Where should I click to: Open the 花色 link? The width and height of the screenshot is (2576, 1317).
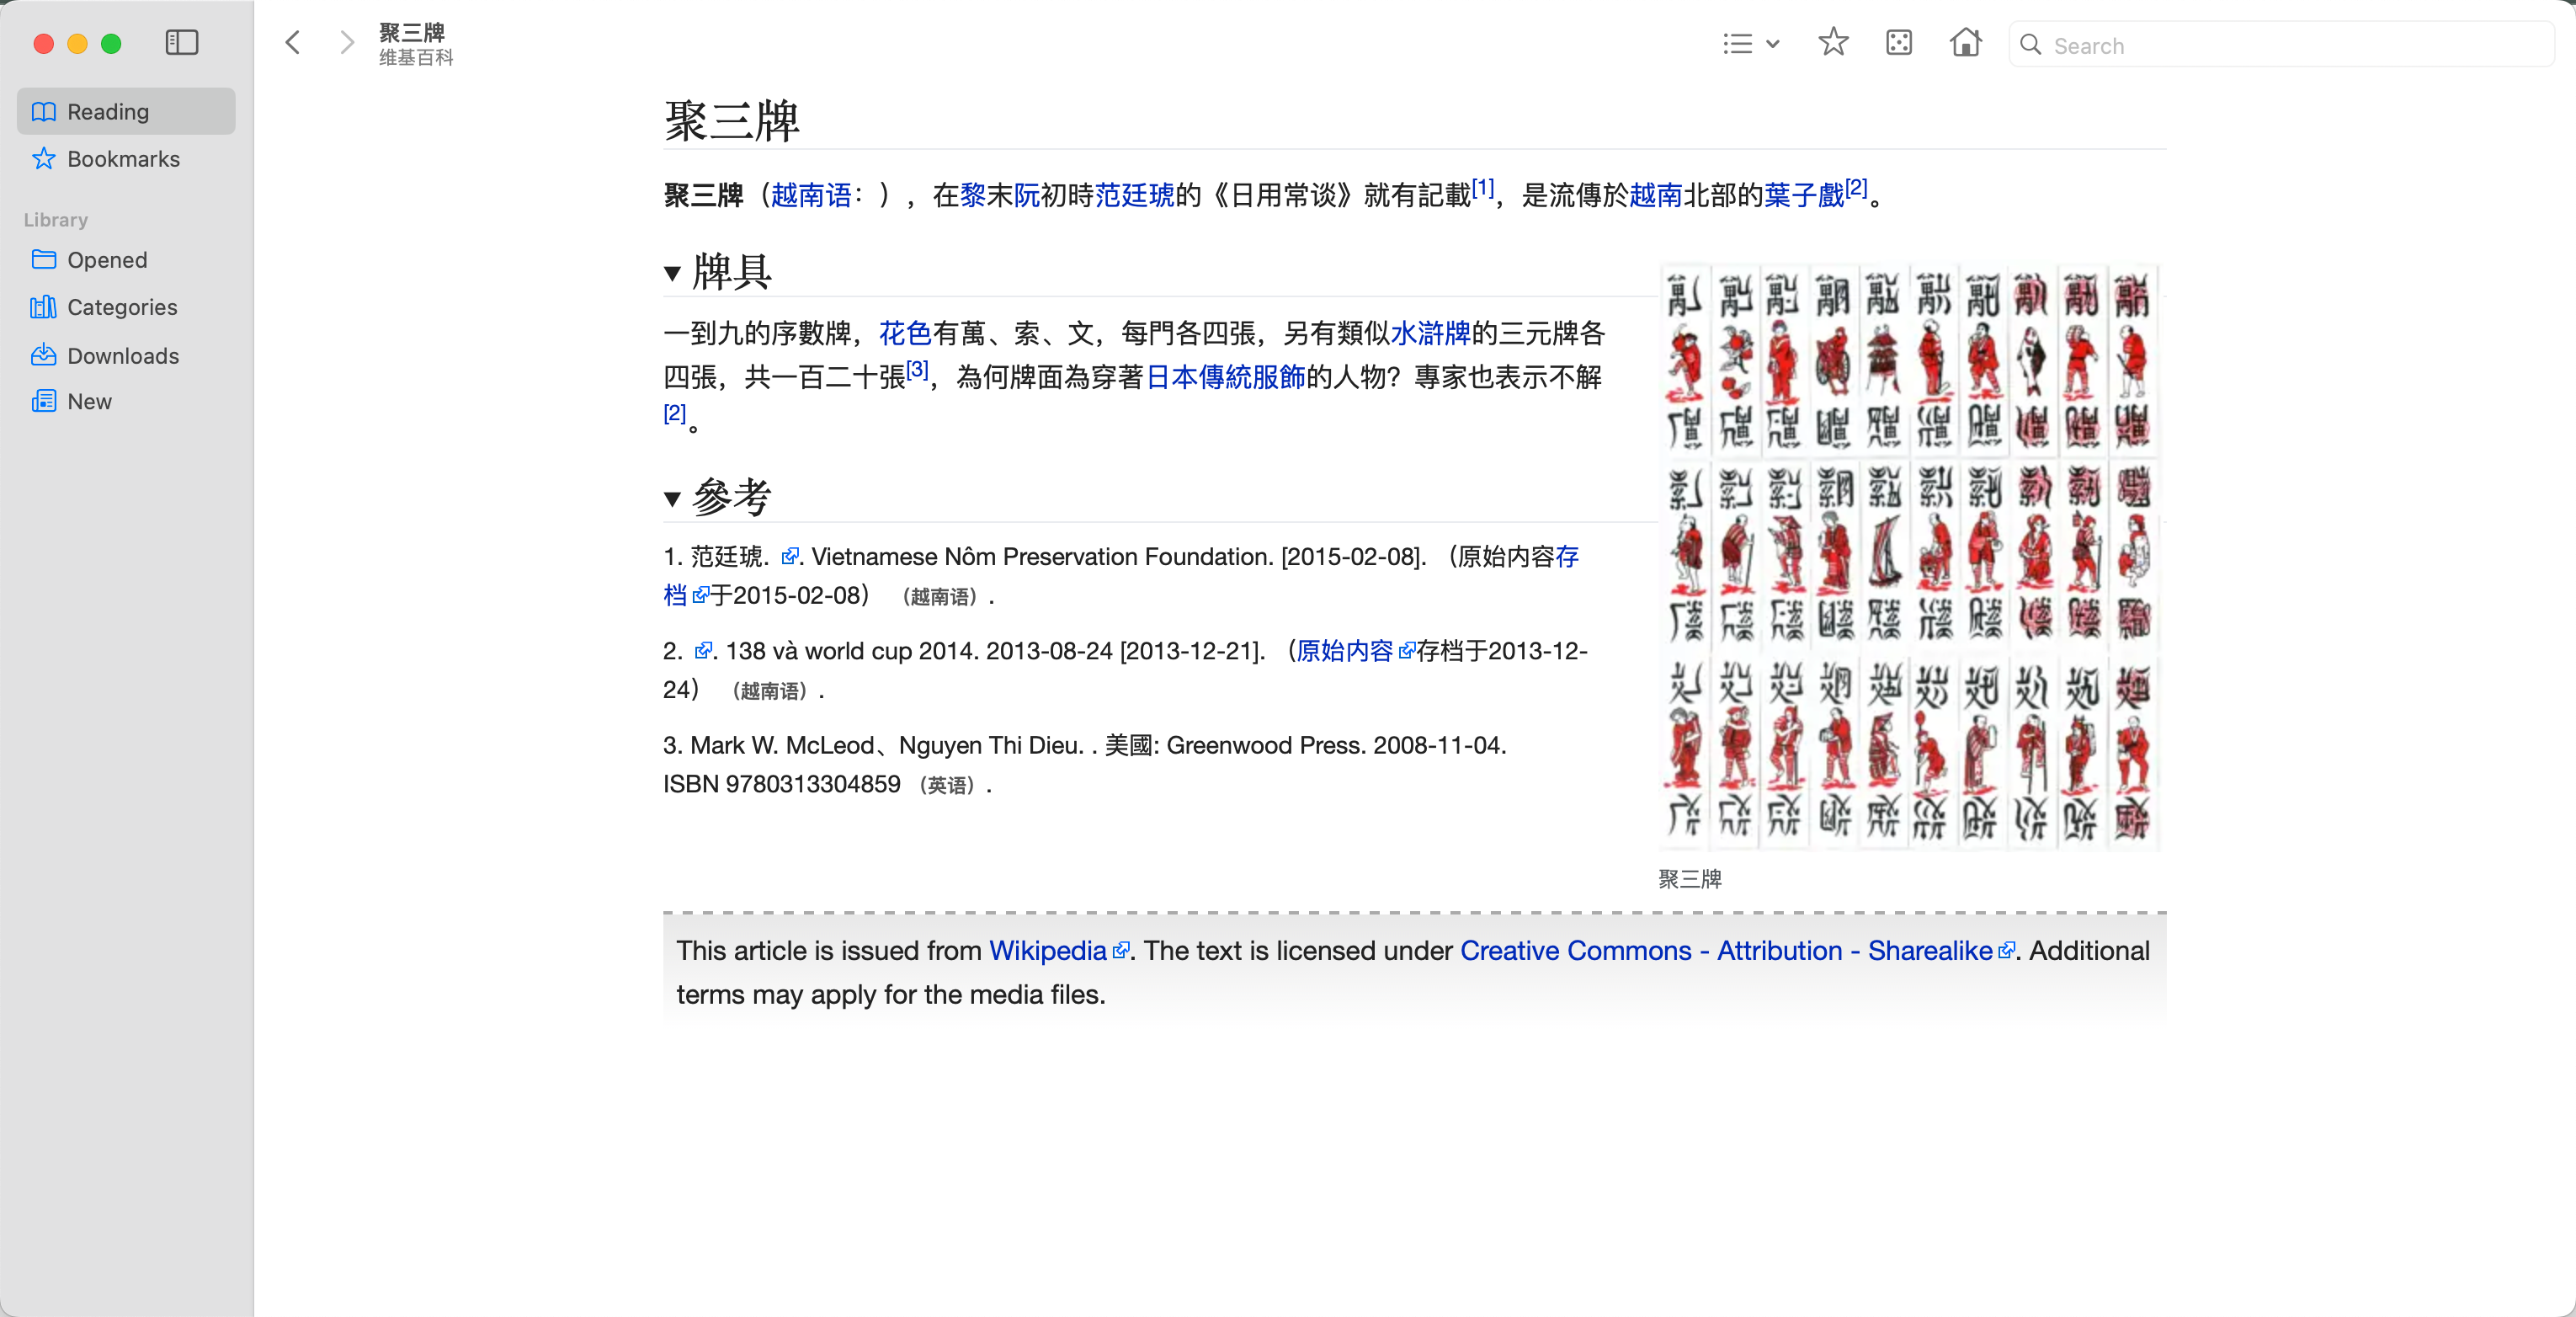coord(905,333)
